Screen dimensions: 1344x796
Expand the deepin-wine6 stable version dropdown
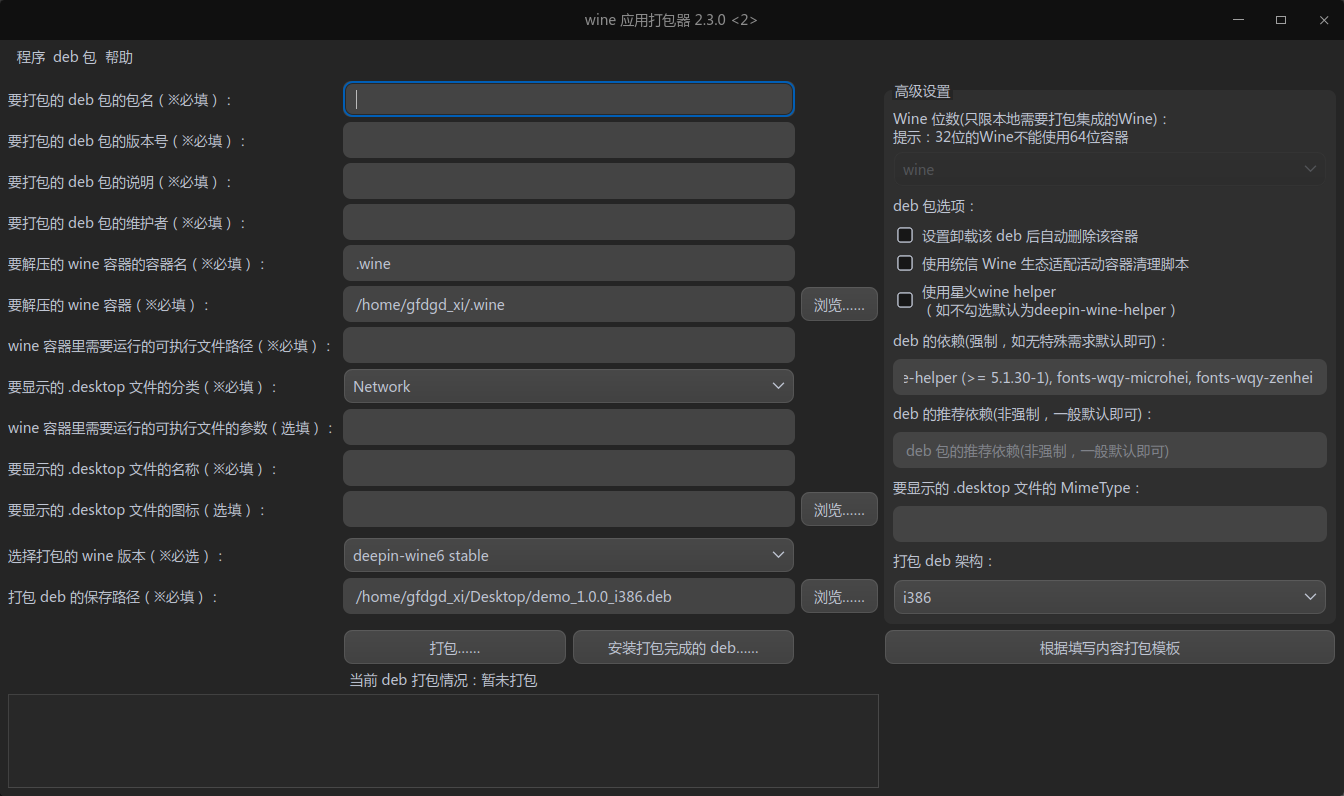pos(568,555)
